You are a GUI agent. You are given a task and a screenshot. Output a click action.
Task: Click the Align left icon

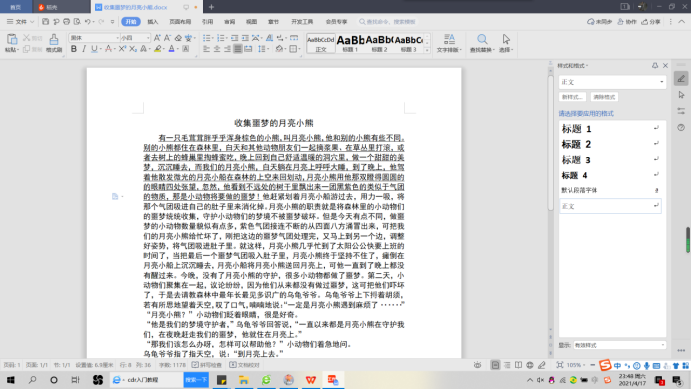[206, 49]
